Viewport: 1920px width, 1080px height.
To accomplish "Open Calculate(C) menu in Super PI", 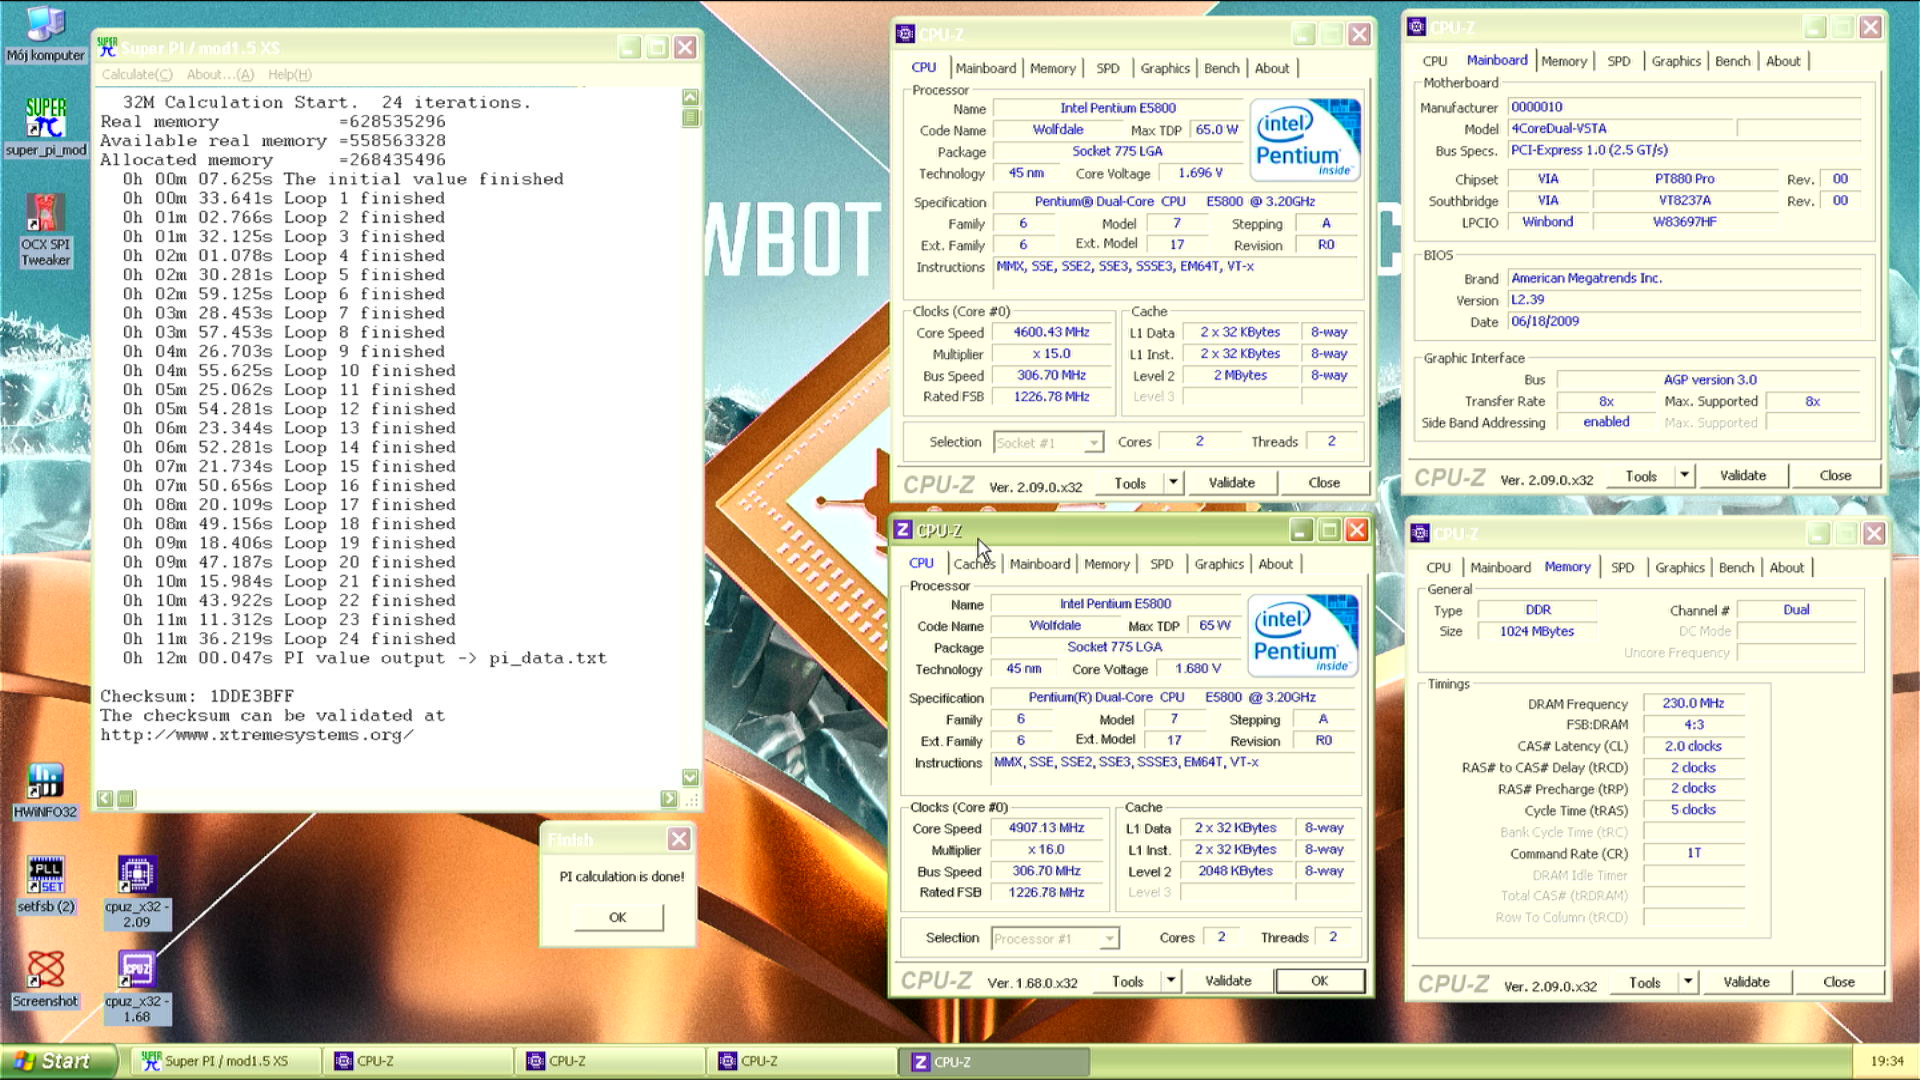I will pos(137,74).
